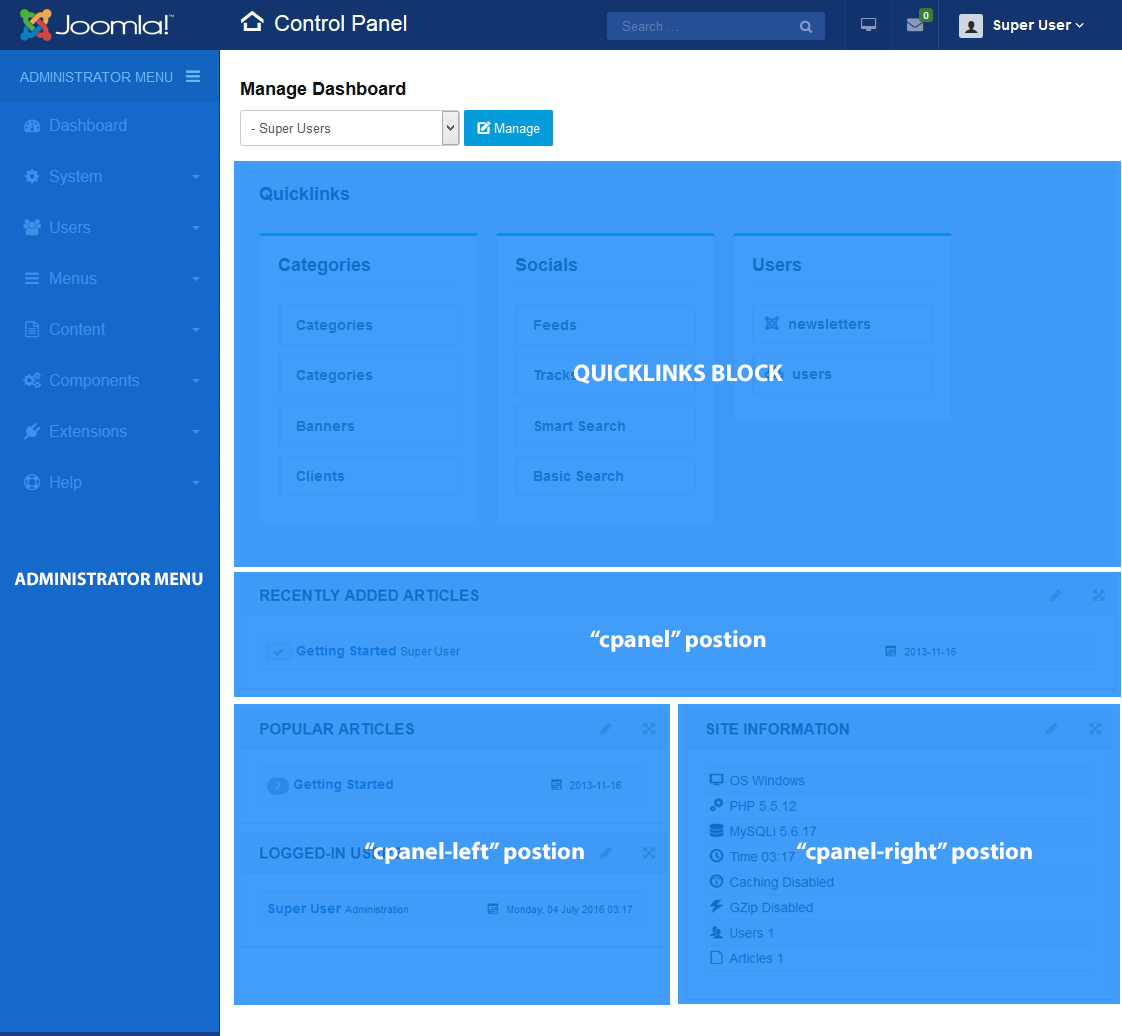Expand the Site Information panel
The image size is (1122, 1036).
point(1095,729)
